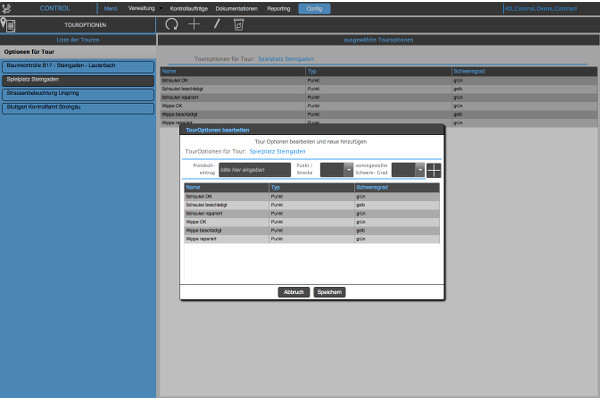Click the tour location icon at top left
Viewport: 600px width, 400px height.
click(x=9, y=23)
